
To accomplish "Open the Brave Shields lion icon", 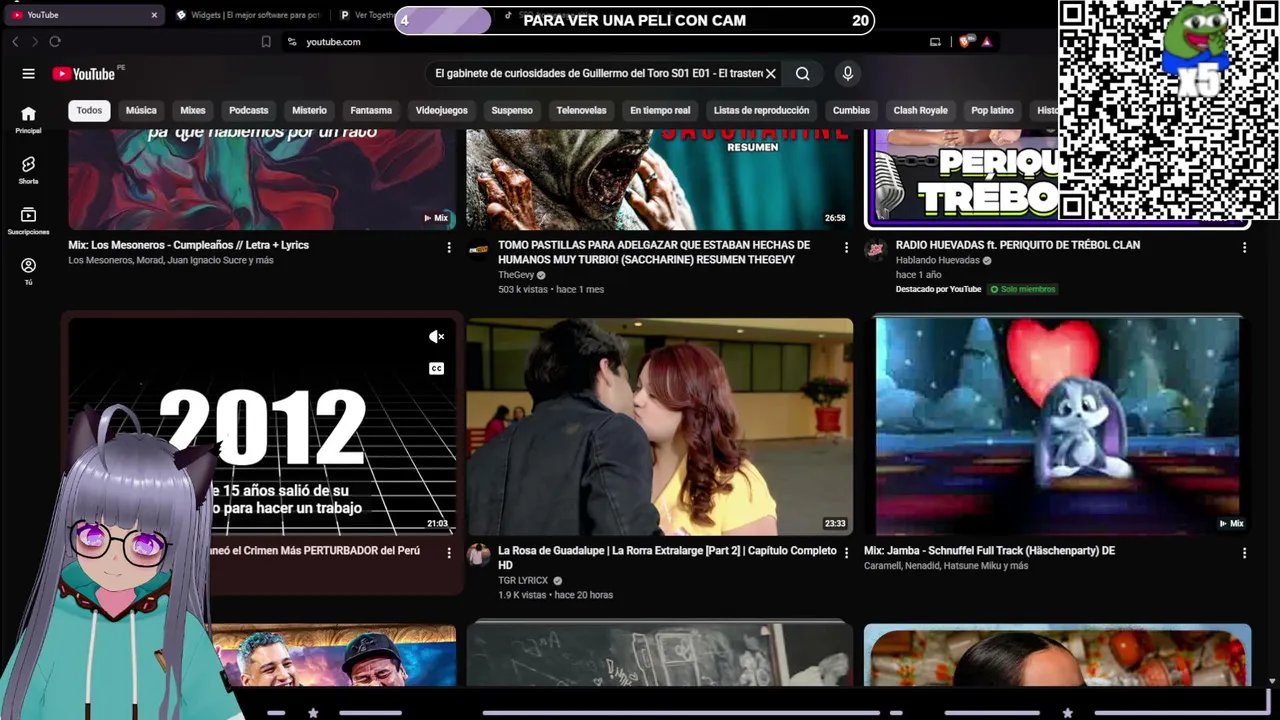I will (965, 42).
